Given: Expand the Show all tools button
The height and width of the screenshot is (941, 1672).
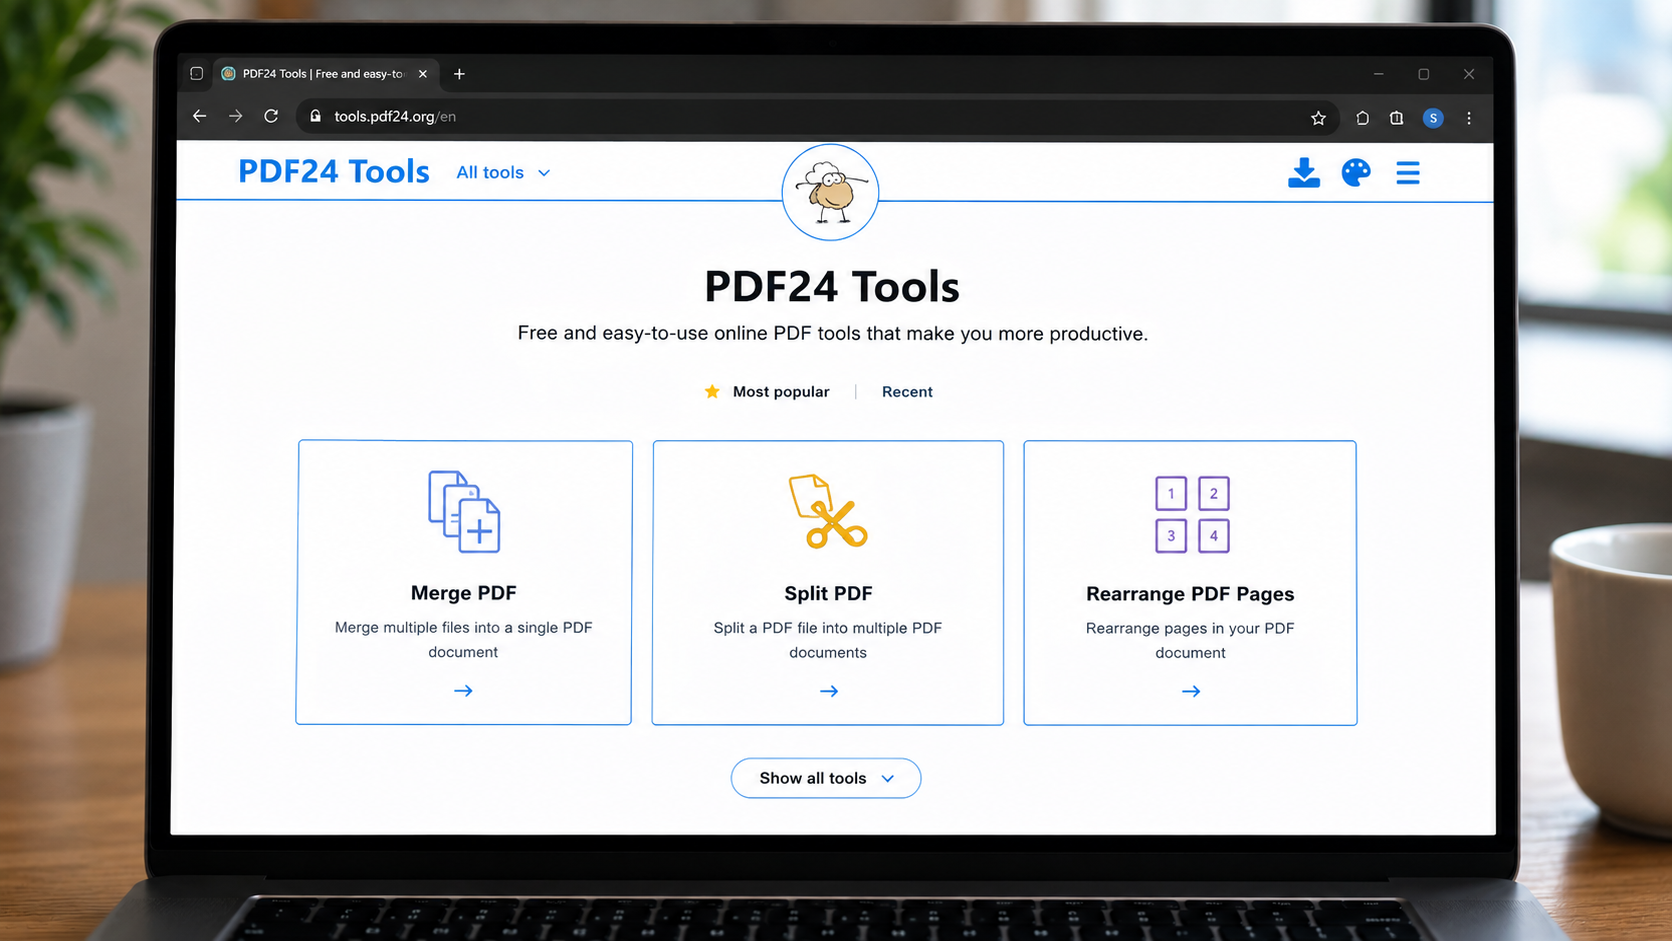Looking at the screenshot, I should click(826, 778).
